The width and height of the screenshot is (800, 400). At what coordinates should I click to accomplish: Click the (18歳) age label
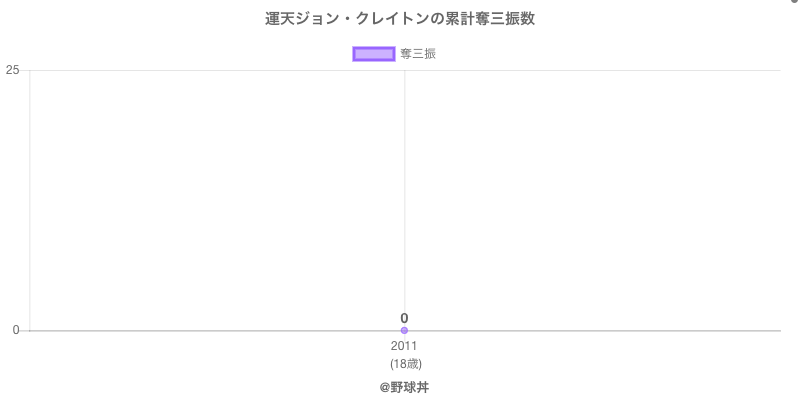[x=404, y=363]
